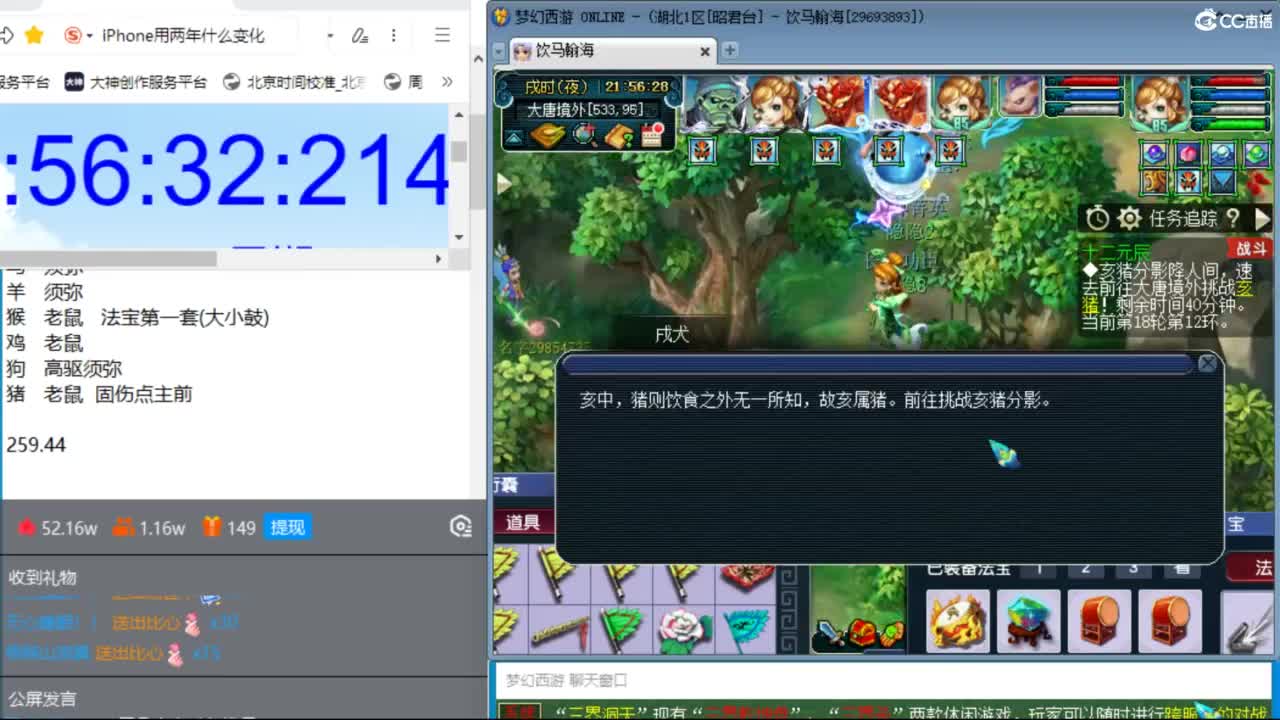This screenshot has height=720, width=1280.
Task: Click the fiery feather treasure icon
Action: point(957,621)
